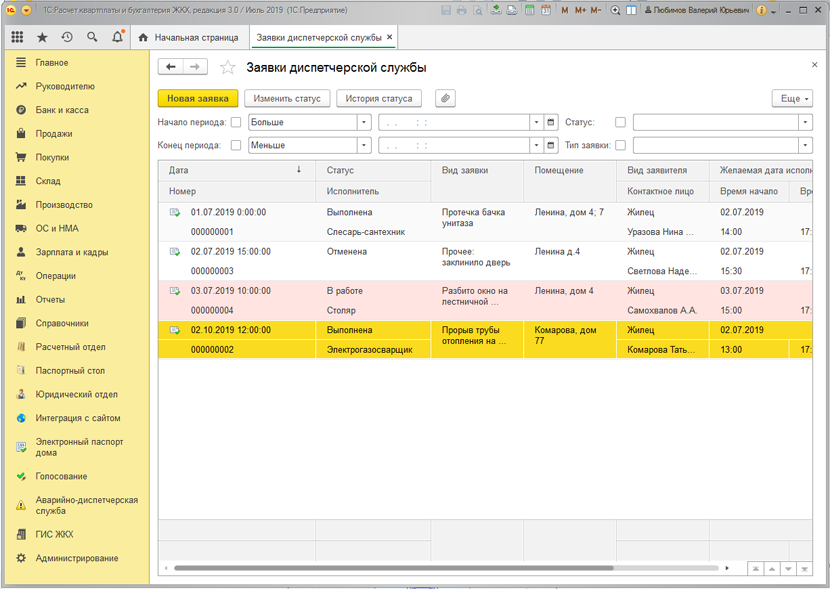This screenshot has height=589, width=830.
Task: Expand the Тип заявки dropdown list
Action: 805,146
